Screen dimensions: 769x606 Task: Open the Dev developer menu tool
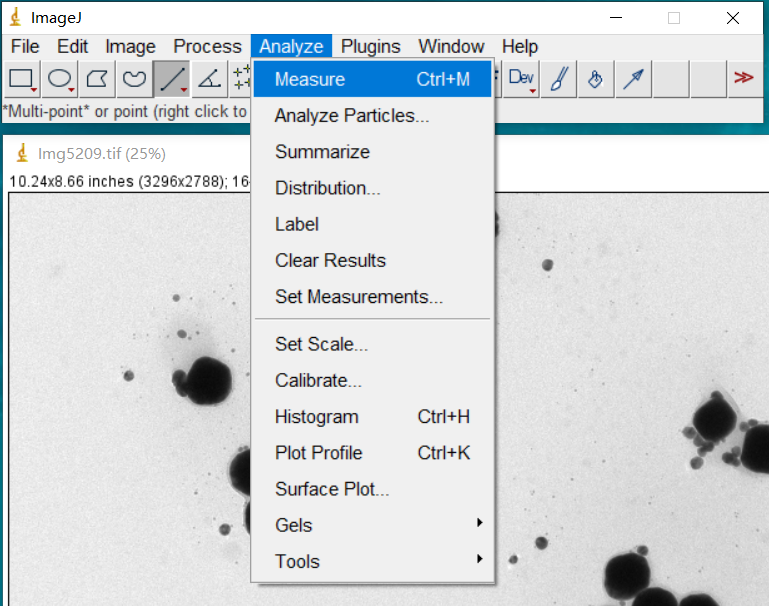(x=522, y=78)
